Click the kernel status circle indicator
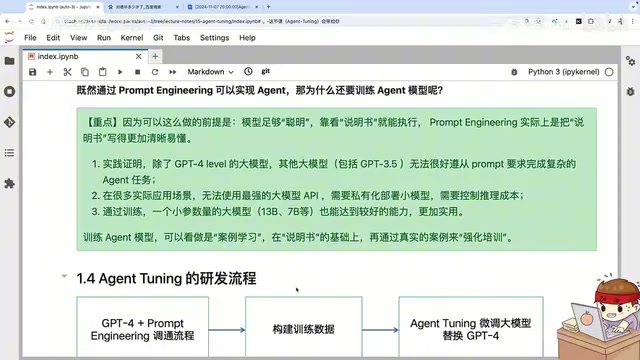 tap(609, 72)
